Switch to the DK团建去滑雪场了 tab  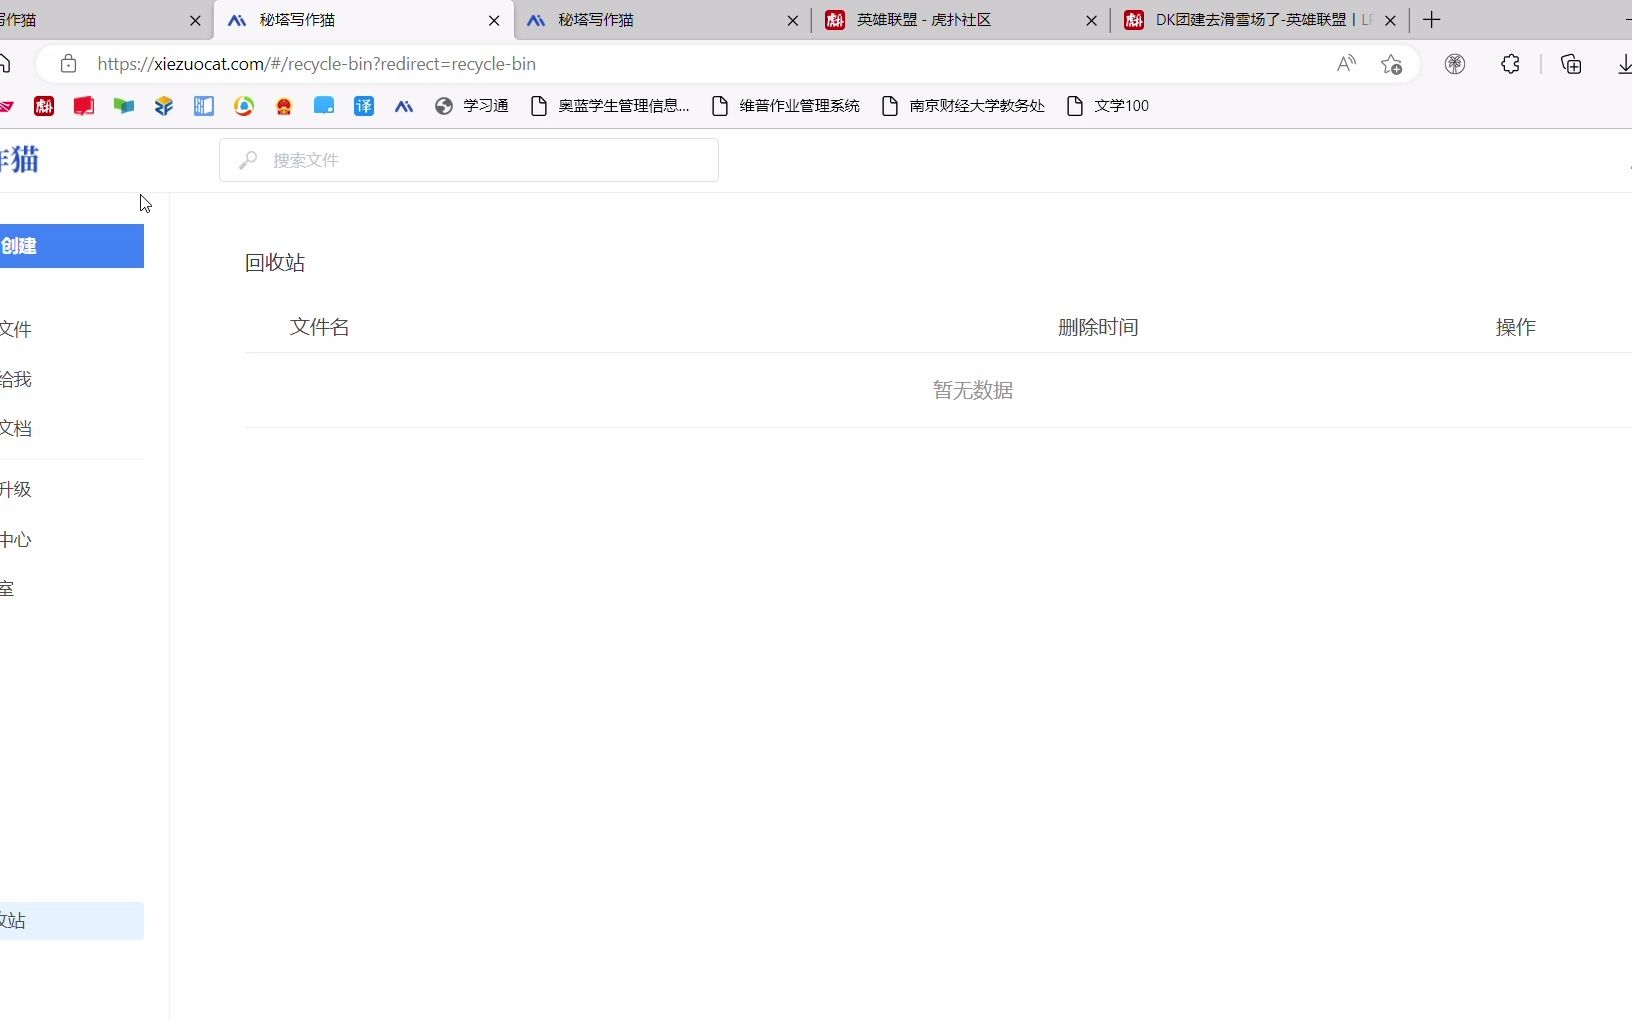pos(1260,20)
